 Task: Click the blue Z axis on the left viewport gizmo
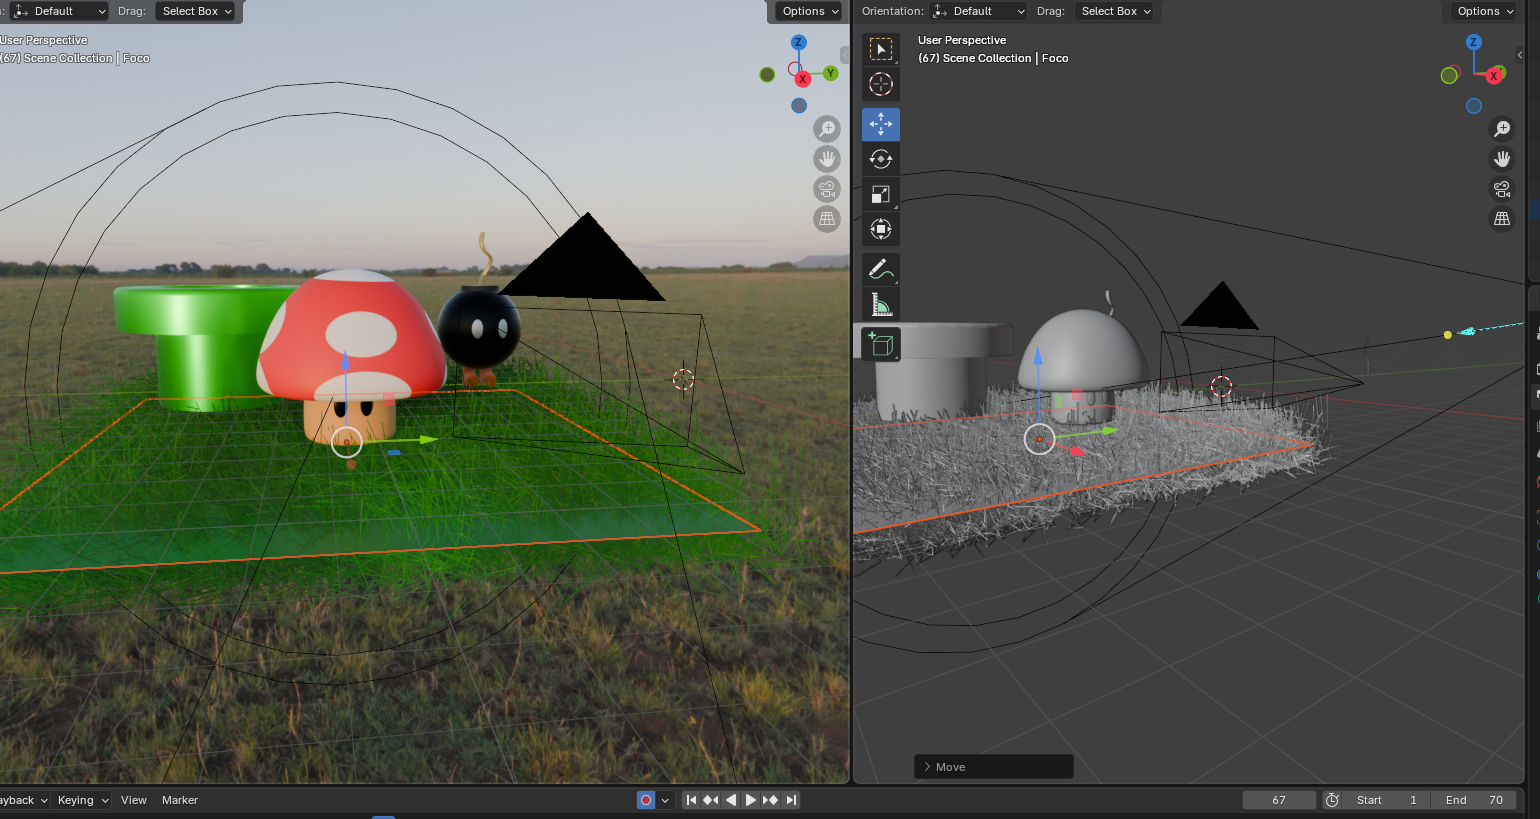coord(798,42)
